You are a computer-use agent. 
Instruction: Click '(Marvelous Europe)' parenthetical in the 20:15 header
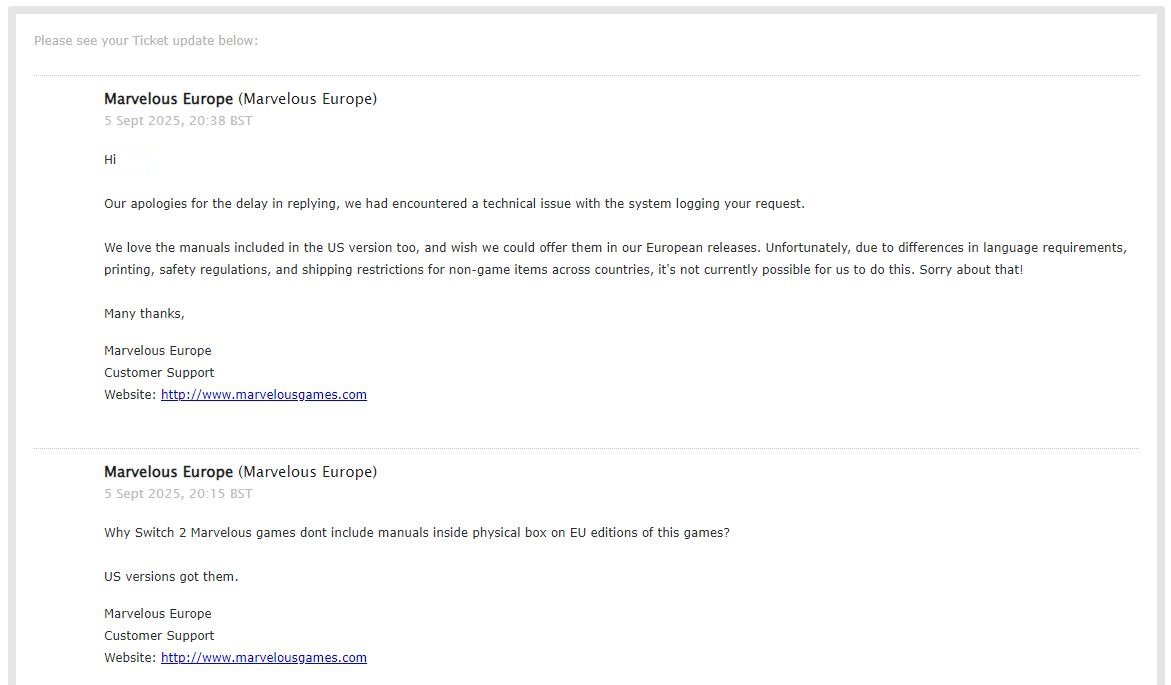(x=308, y=472)
